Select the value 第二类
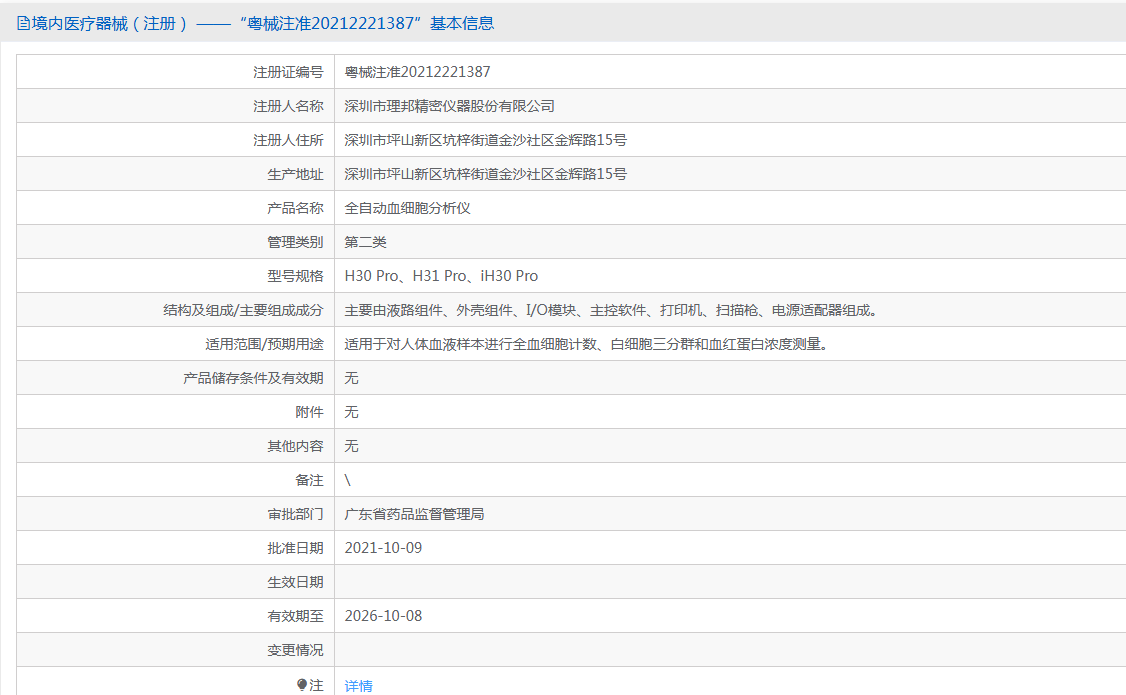 (366, 242)
